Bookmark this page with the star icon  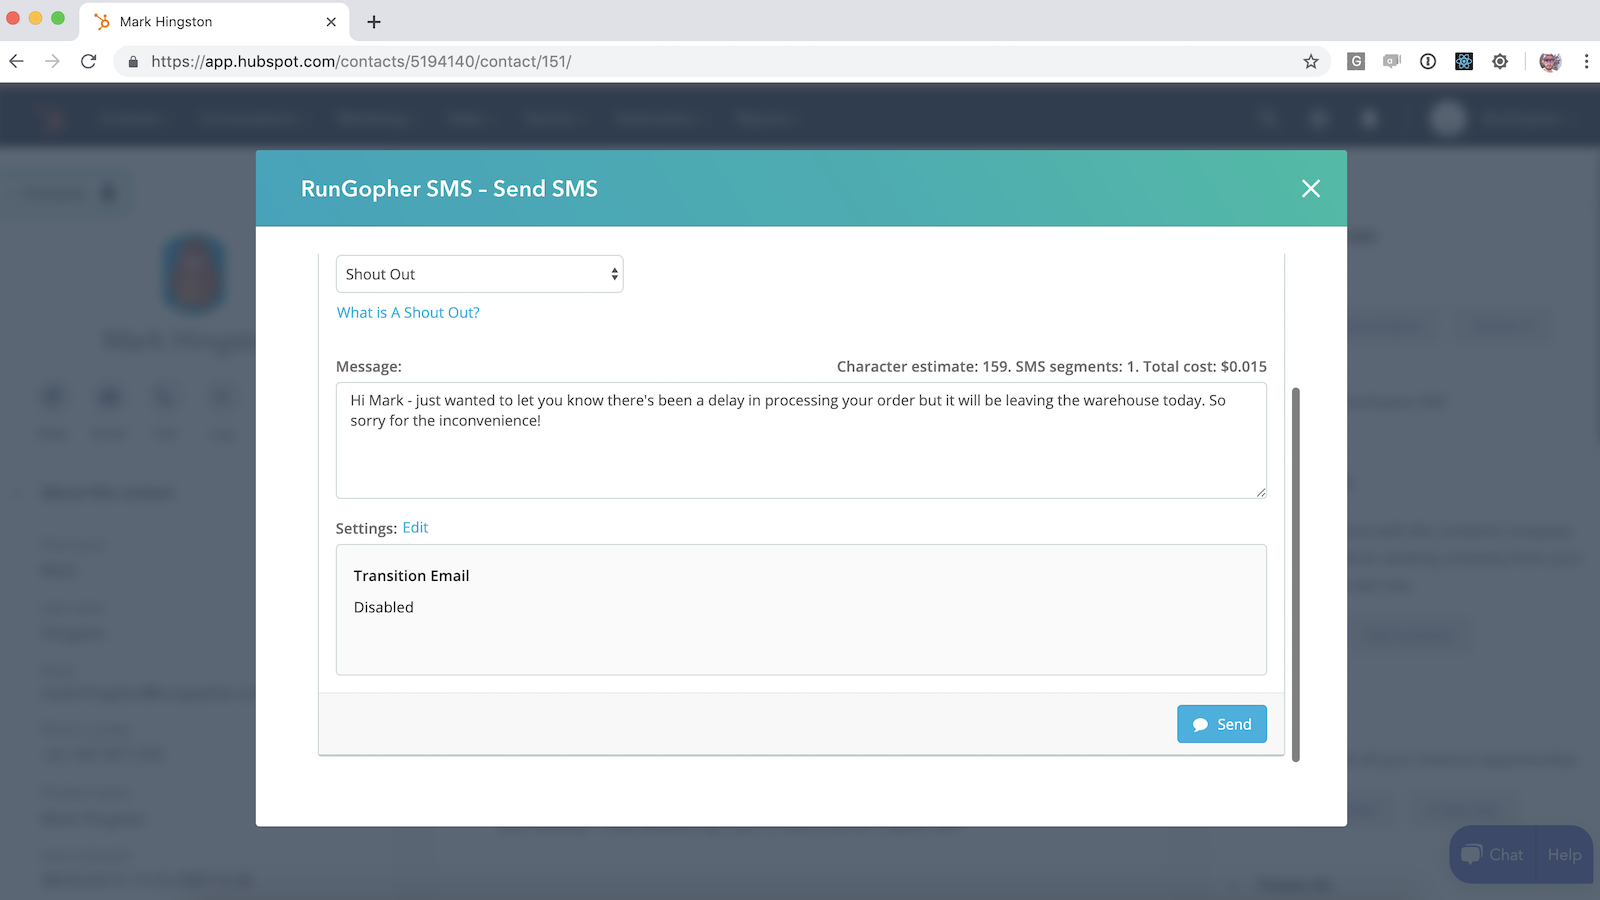1310,61
